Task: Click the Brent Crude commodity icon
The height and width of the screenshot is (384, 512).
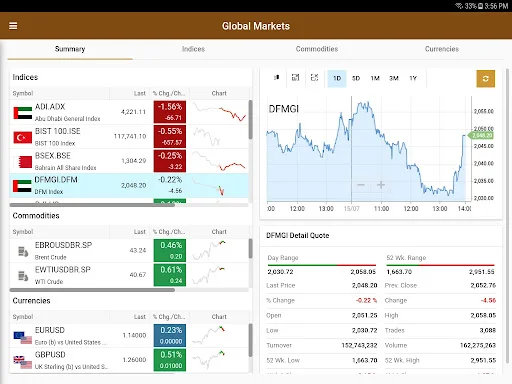Action: tap(23, 251)
